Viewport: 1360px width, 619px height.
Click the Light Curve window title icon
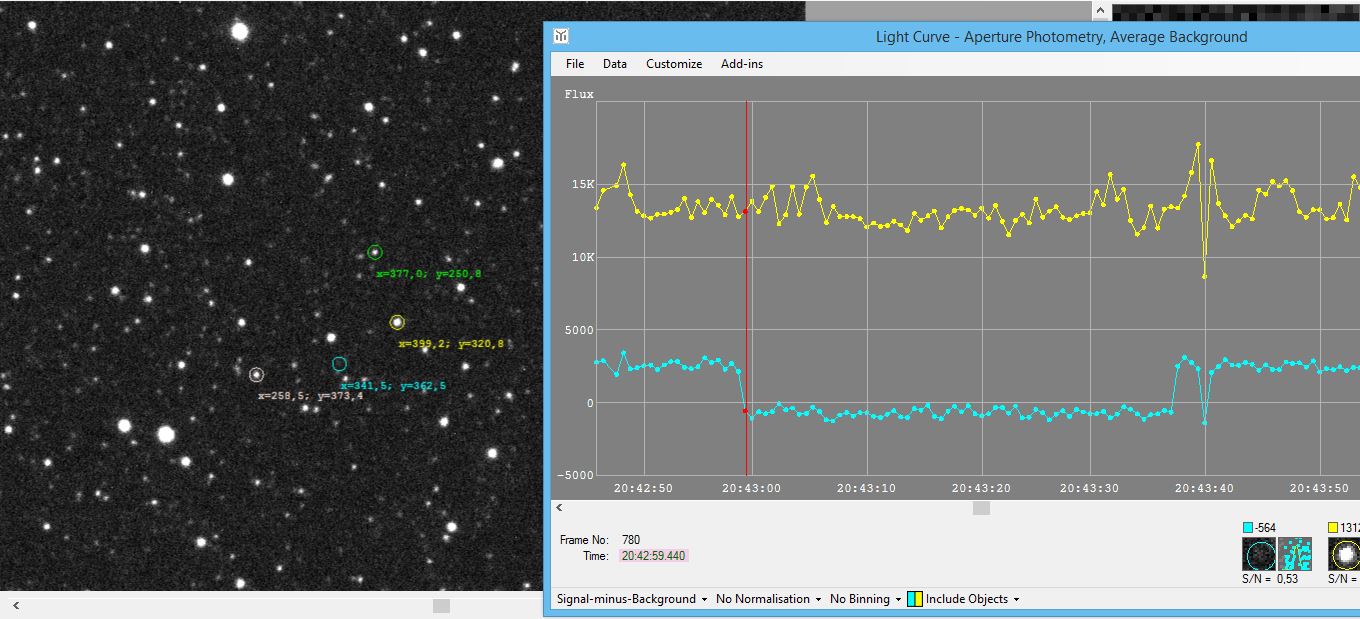(561, 37)
